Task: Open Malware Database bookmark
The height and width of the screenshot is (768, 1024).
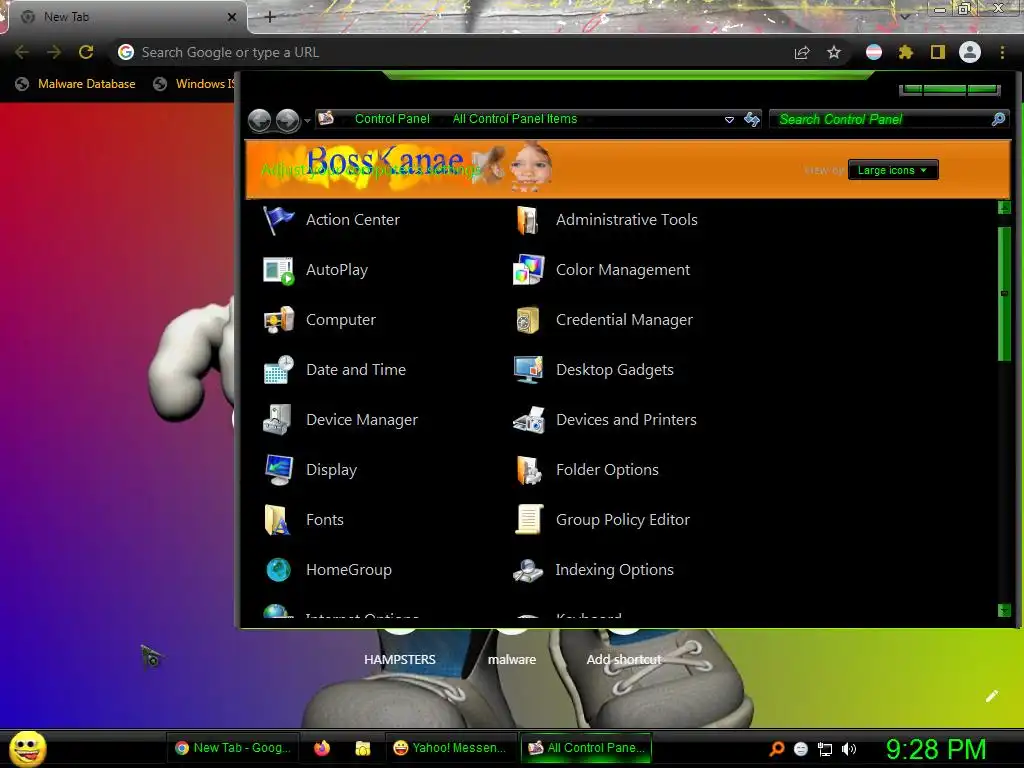Action: (x=76, y=84)
